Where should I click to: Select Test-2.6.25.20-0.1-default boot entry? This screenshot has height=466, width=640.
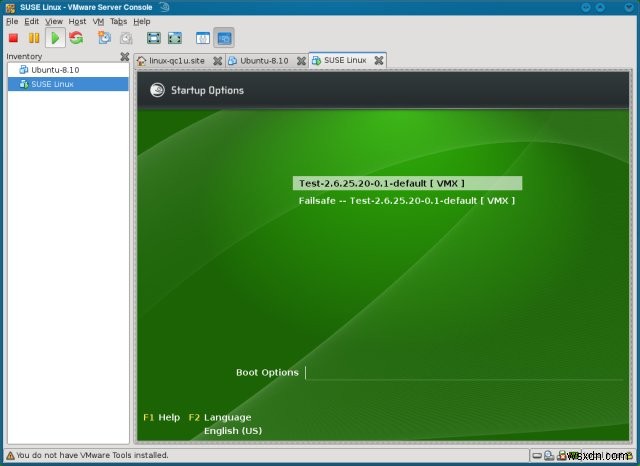tap(407, 183)
